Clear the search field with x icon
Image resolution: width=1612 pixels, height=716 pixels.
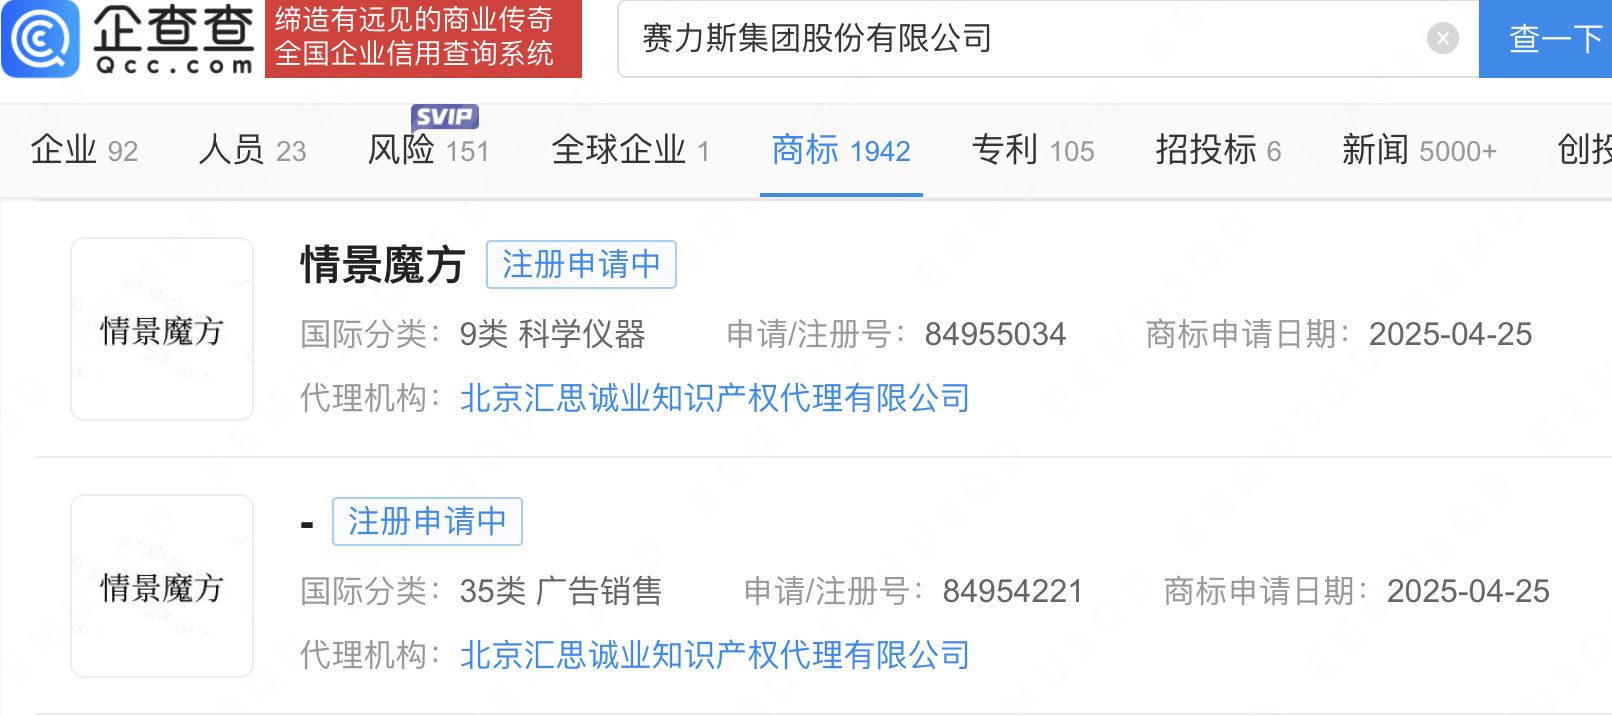tap(1442, 39)
